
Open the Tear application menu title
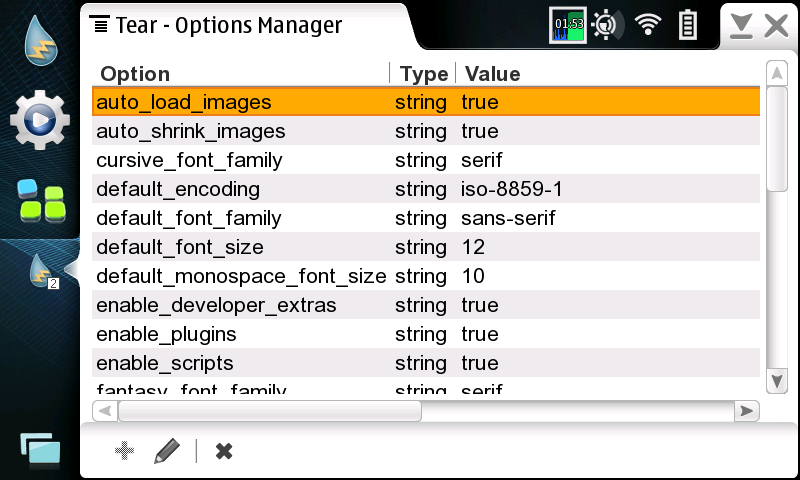click(x=216, y=25)
